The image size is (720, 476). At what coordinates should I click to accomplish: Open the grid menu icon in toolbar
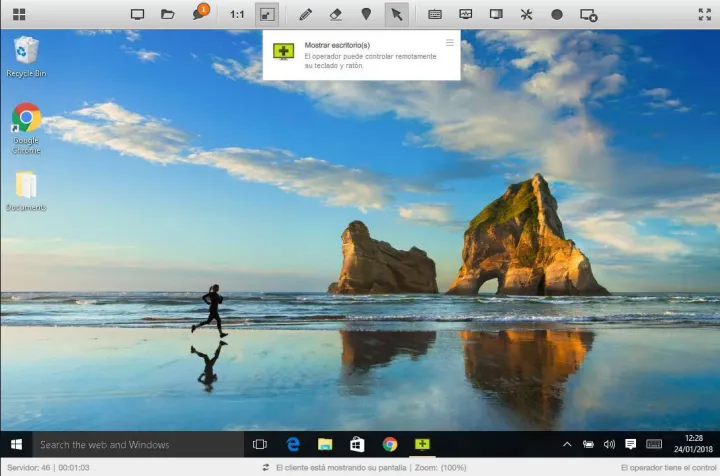[x=19, y=15]
